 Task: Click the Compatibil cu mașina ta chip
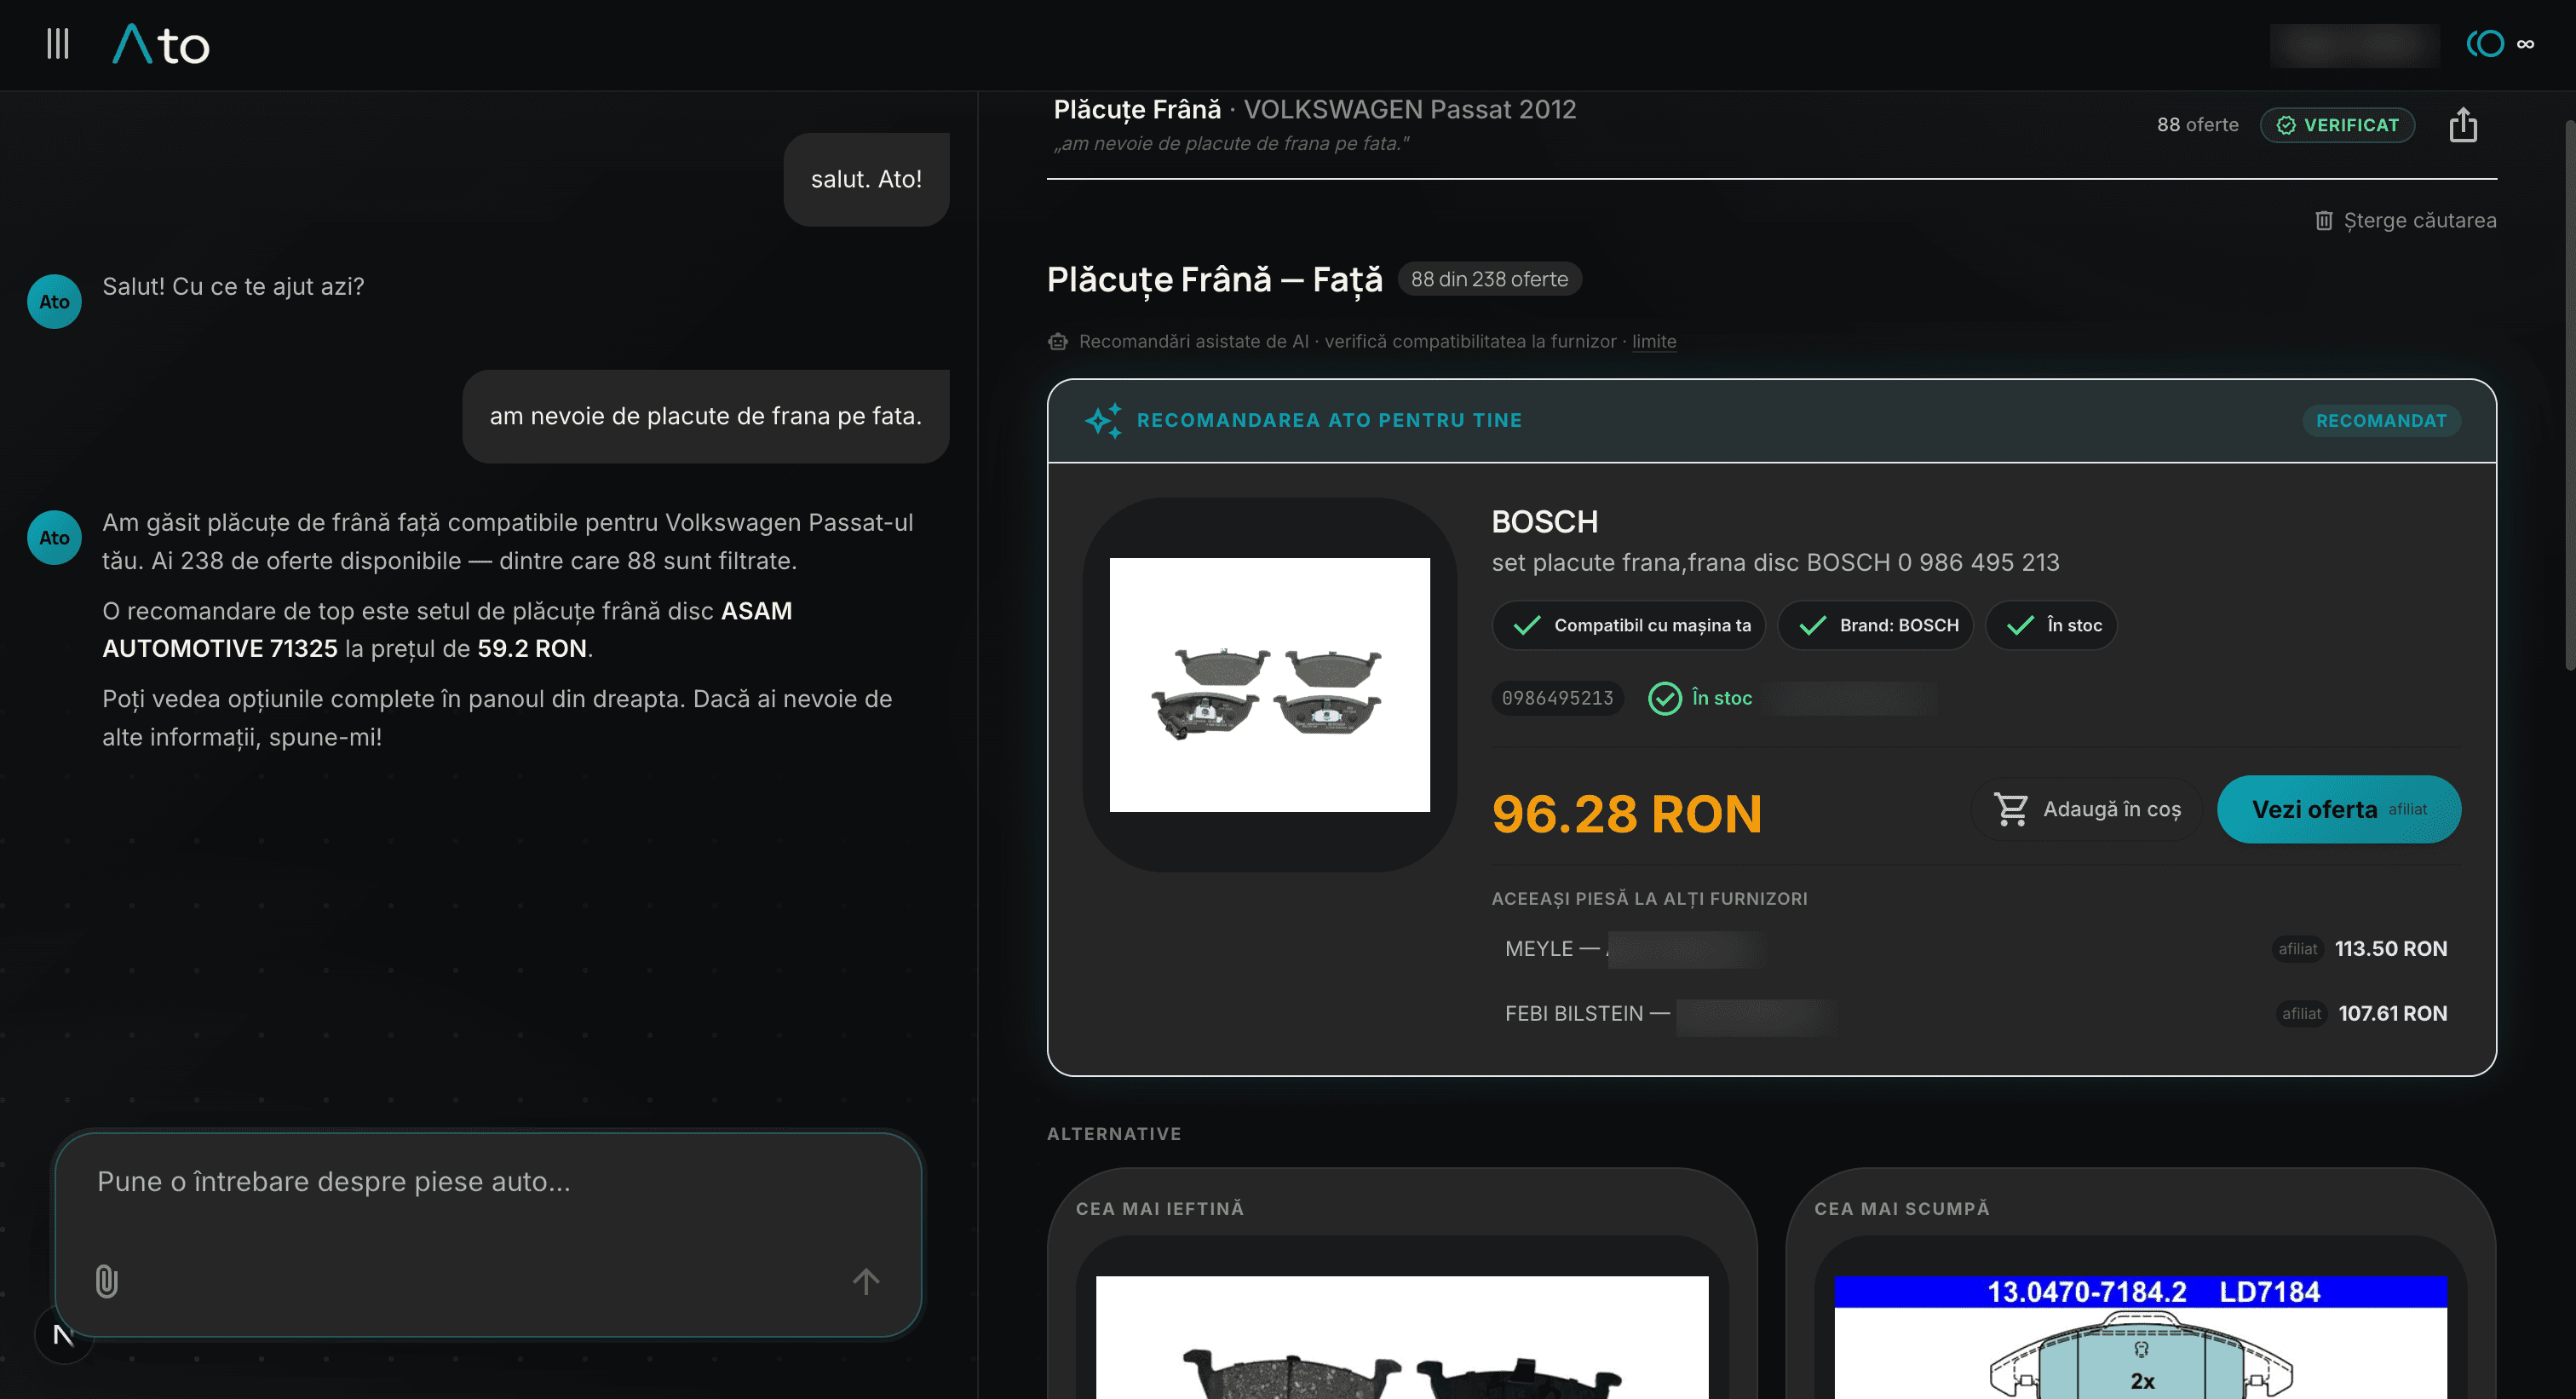1628,625
